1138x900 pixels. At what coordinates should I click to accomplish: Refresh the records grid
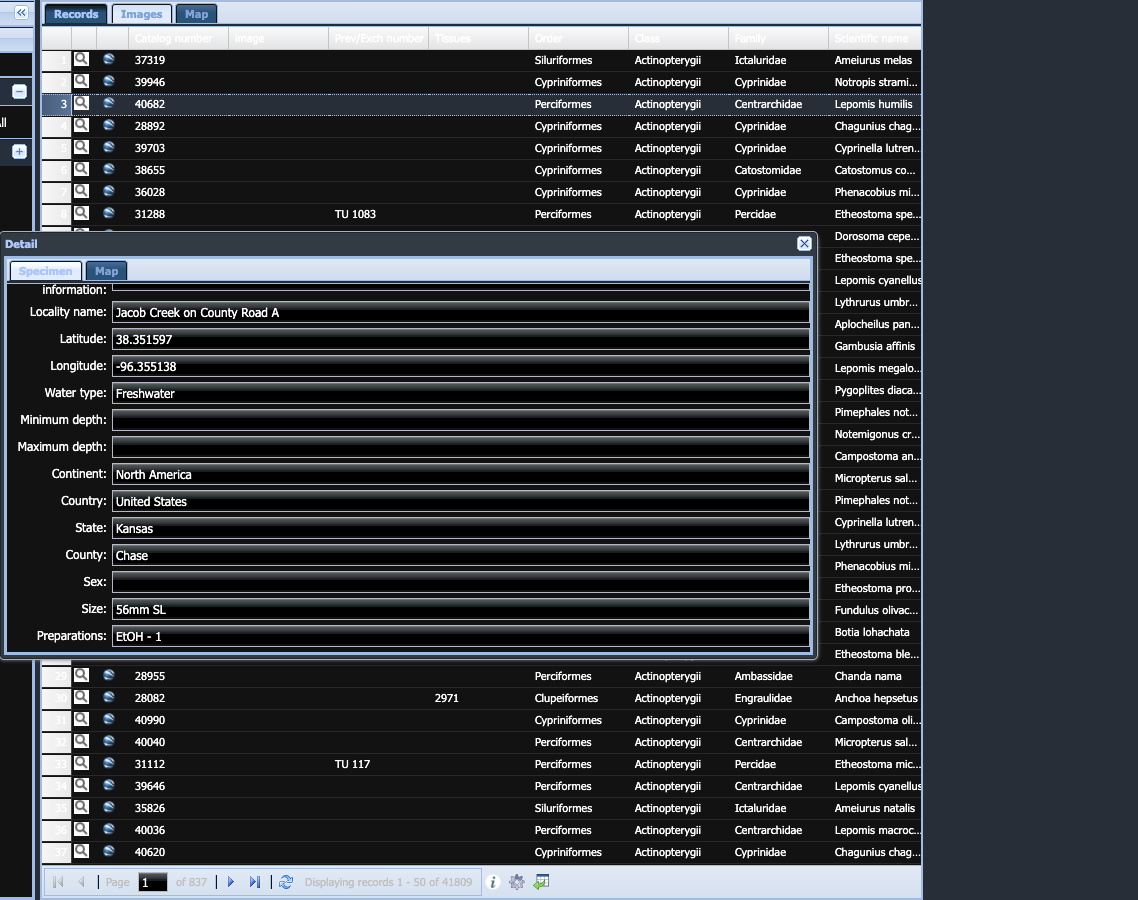coord(286,882)
